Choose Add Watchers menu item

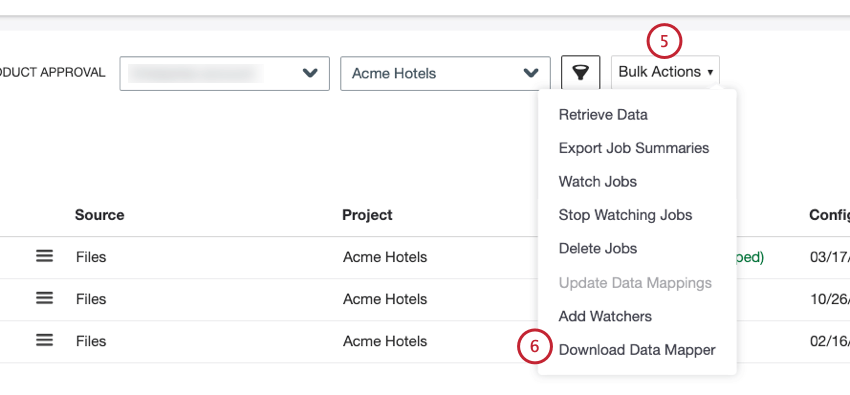(605, 316)
